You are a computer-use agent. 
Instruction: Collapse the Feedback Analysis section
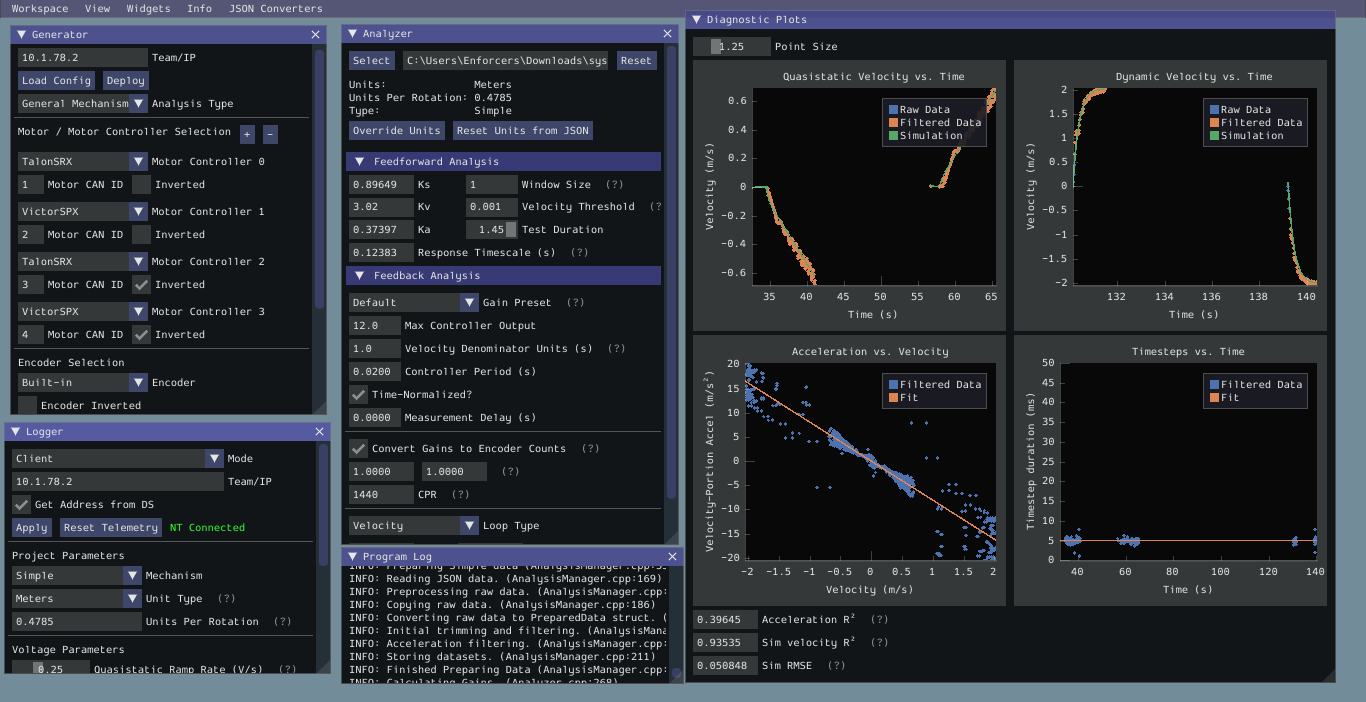point(504,275)
